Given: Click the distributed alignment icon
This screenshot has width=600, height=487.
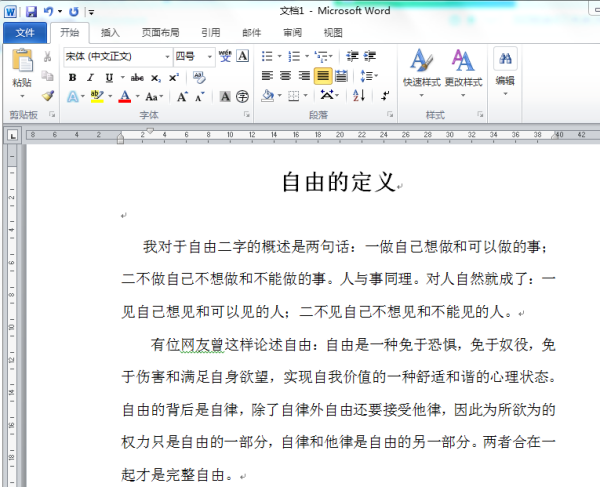Looking at the screenshot, I should pos(341,76).
